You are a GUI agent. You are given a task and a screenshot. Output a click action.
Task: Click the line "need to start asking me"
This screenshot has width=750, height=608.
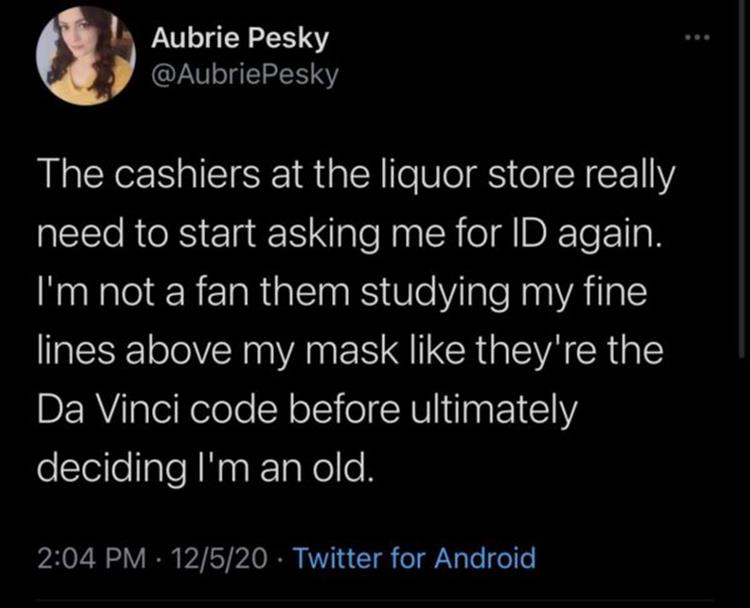coord(348,235)
